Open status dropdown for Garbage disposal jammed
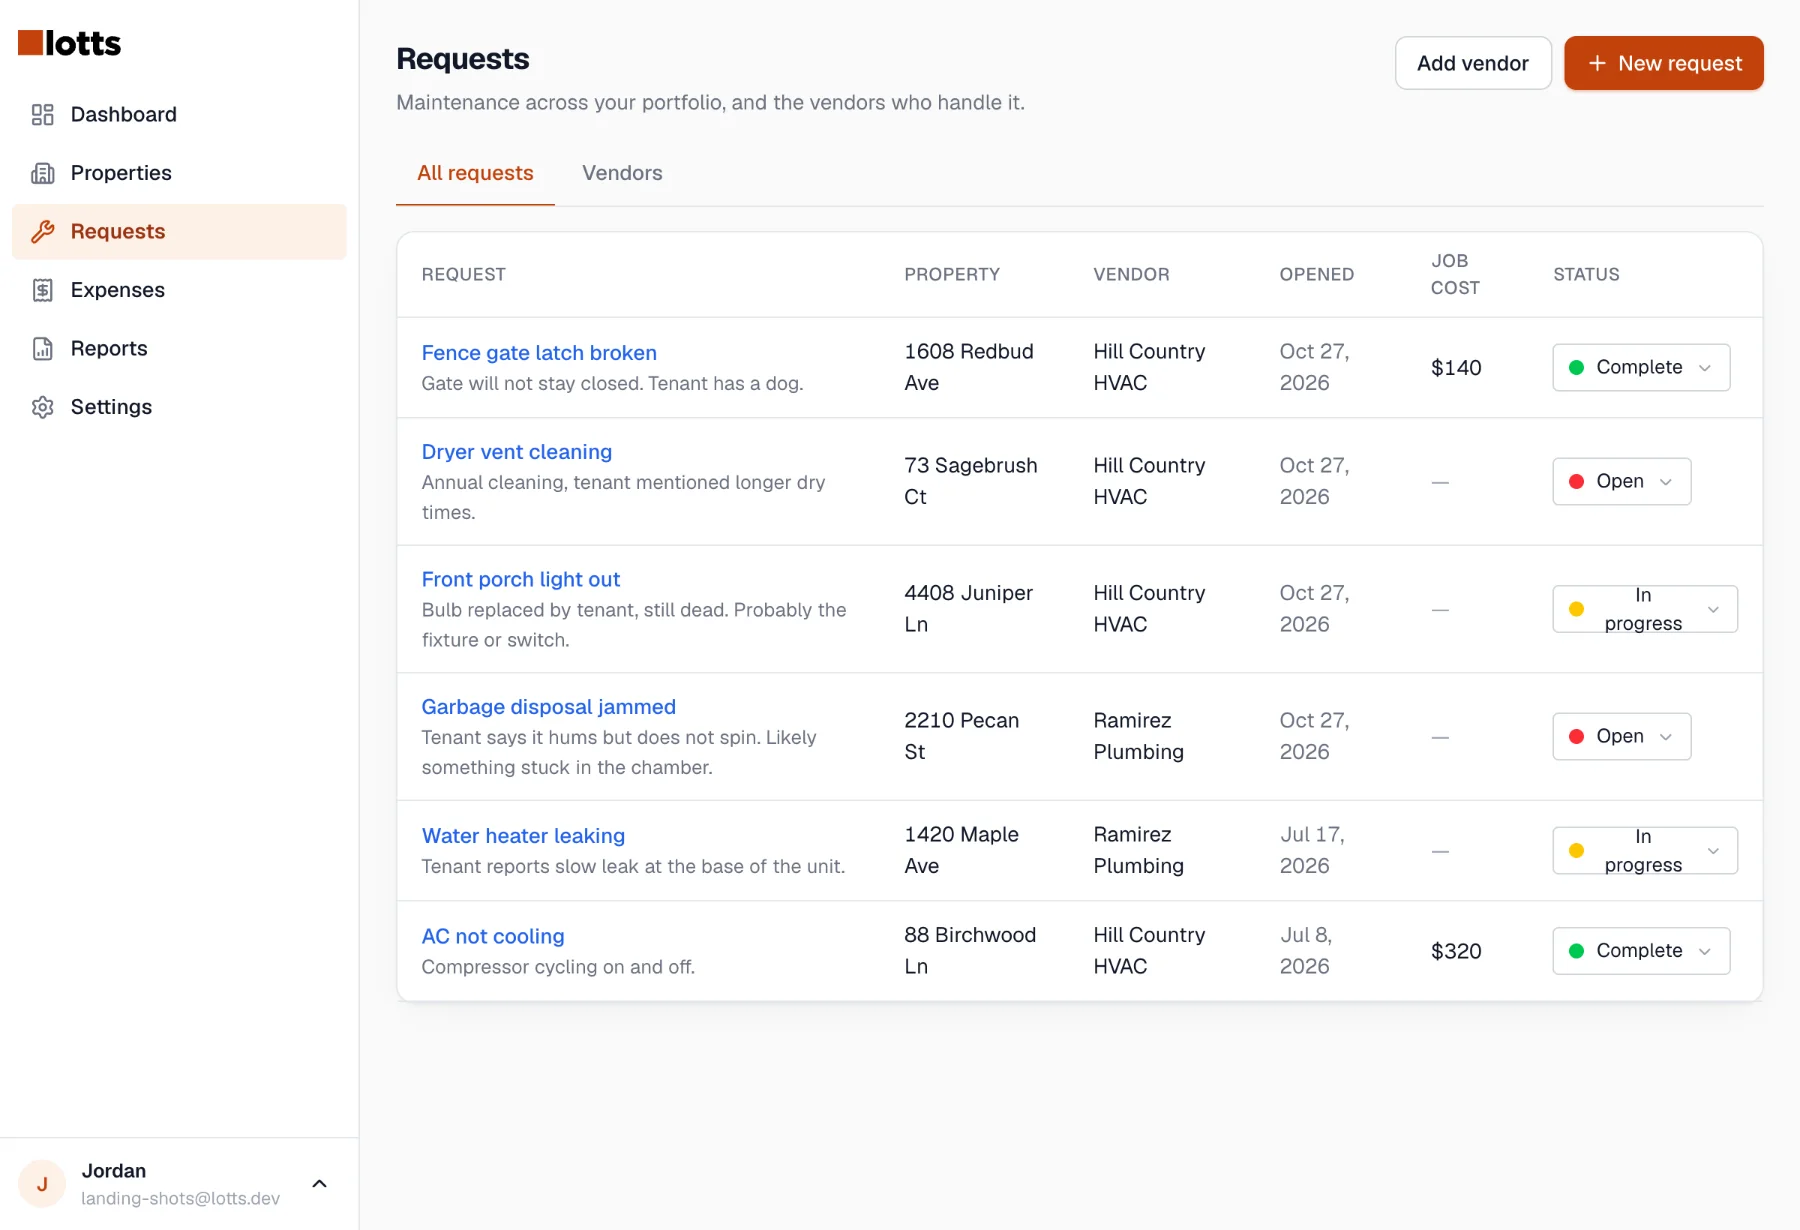Image resolution: width=1800 pixels, height=1230 pixels. [1621, 736]
